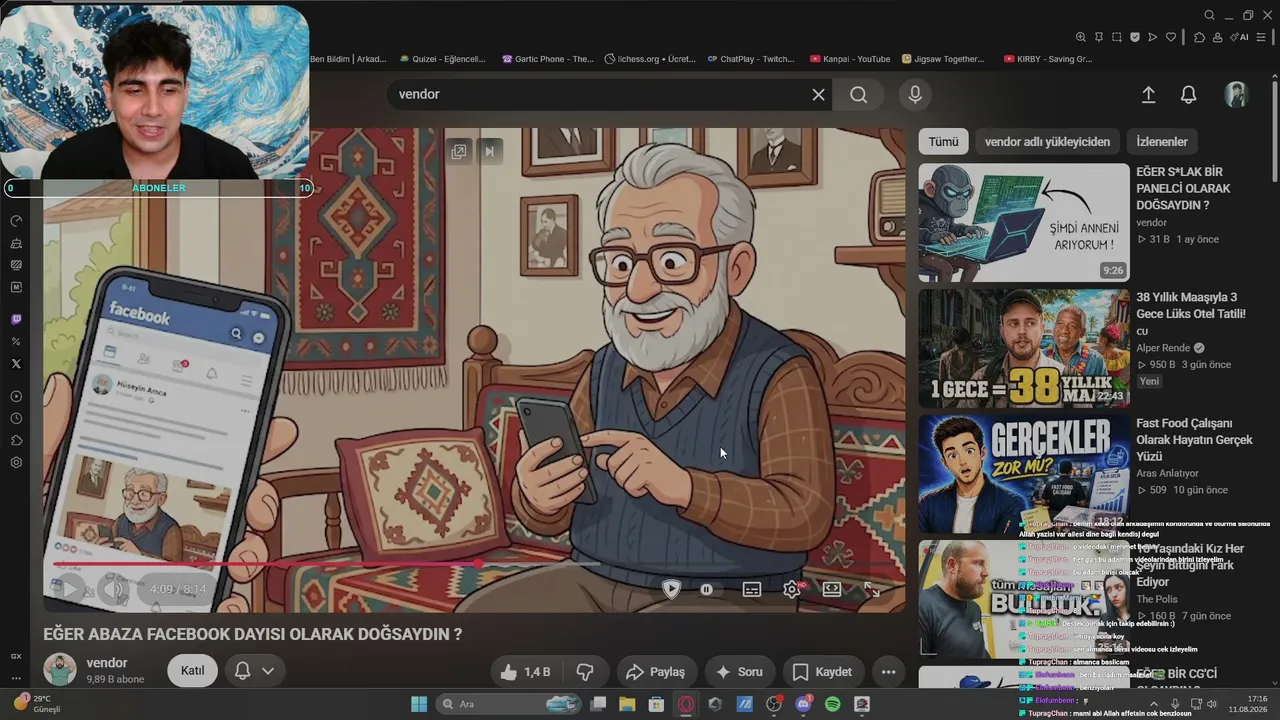
Task: Open the vendor channel name link
Action: click(107, 663)
